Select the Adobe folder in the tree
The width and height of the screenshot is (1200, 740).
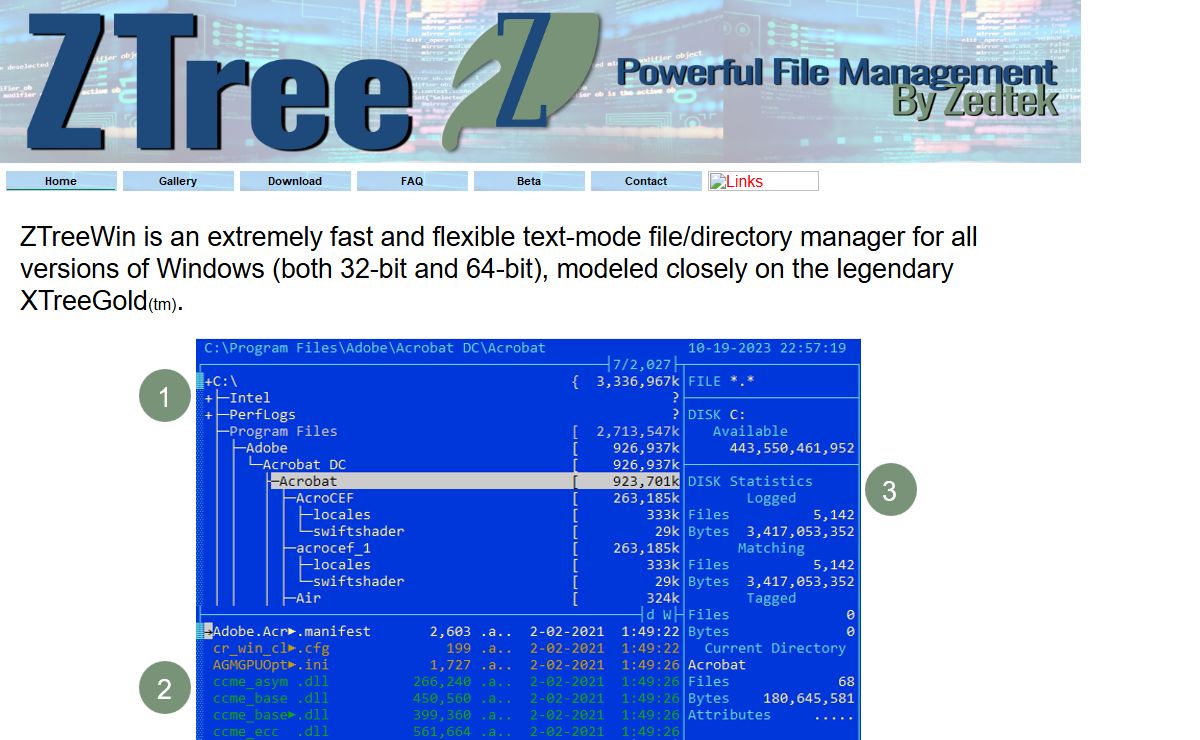[266, 448]
